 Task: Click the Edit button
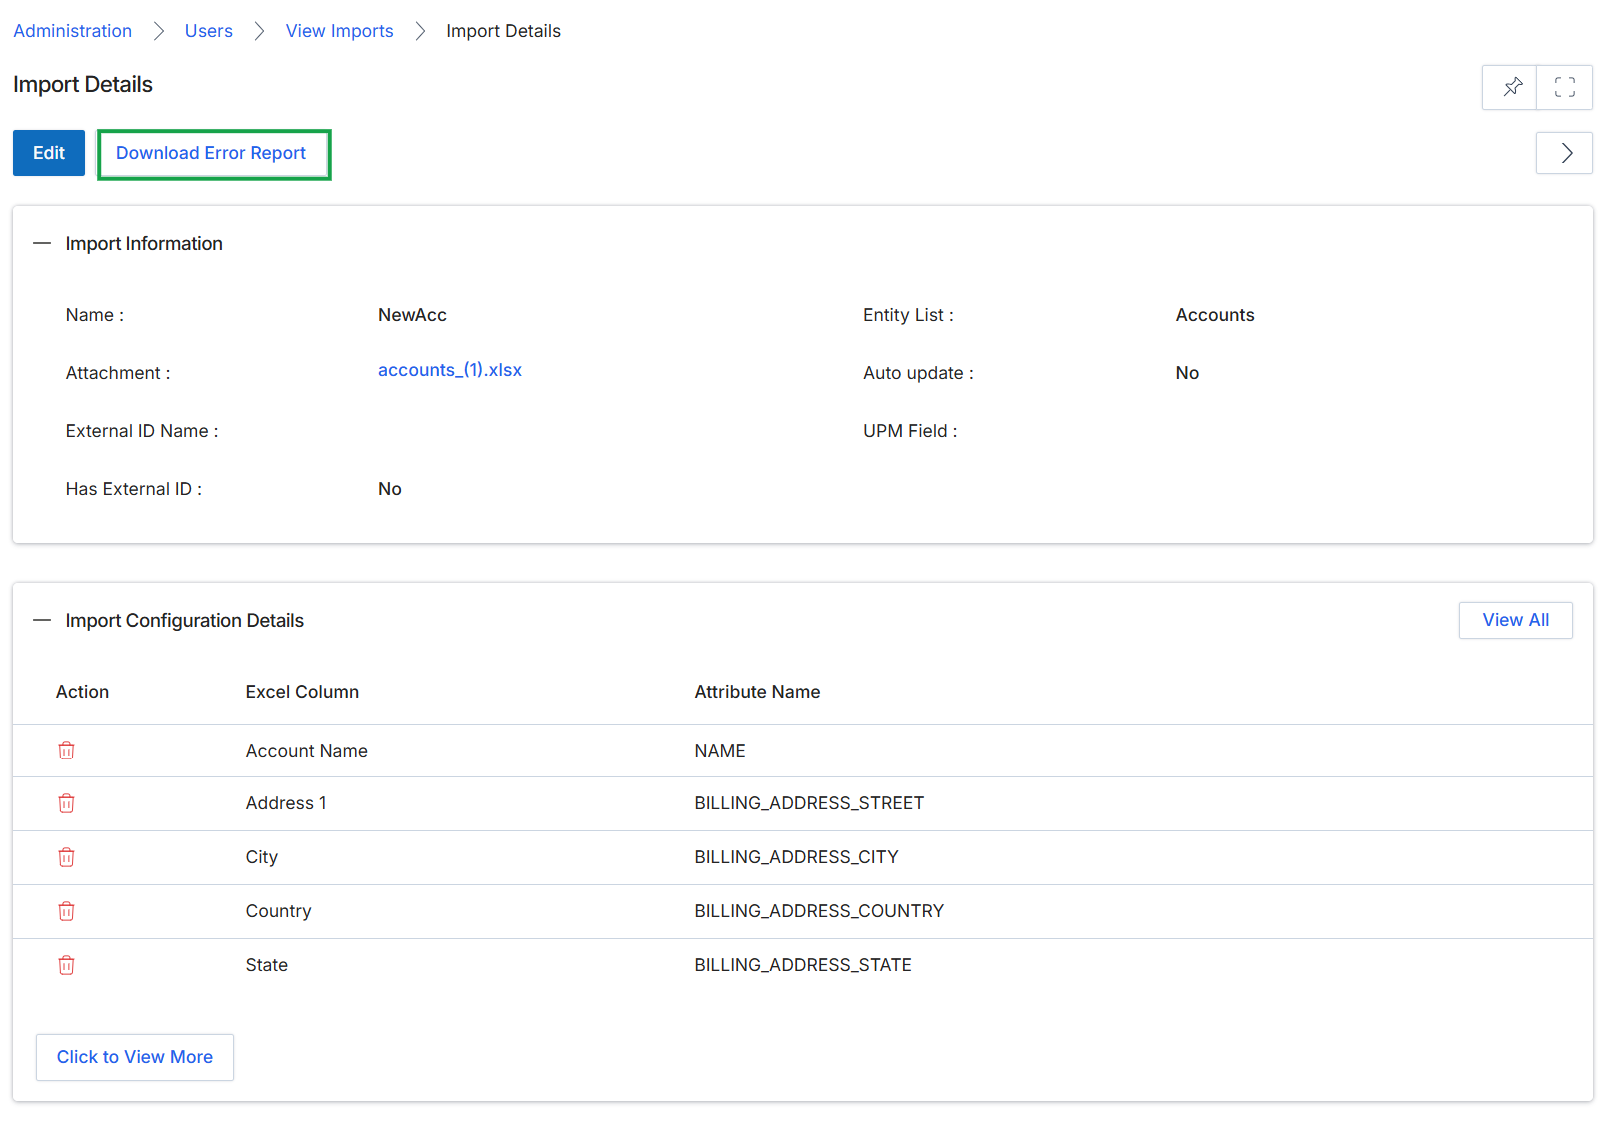click(48, 153)
